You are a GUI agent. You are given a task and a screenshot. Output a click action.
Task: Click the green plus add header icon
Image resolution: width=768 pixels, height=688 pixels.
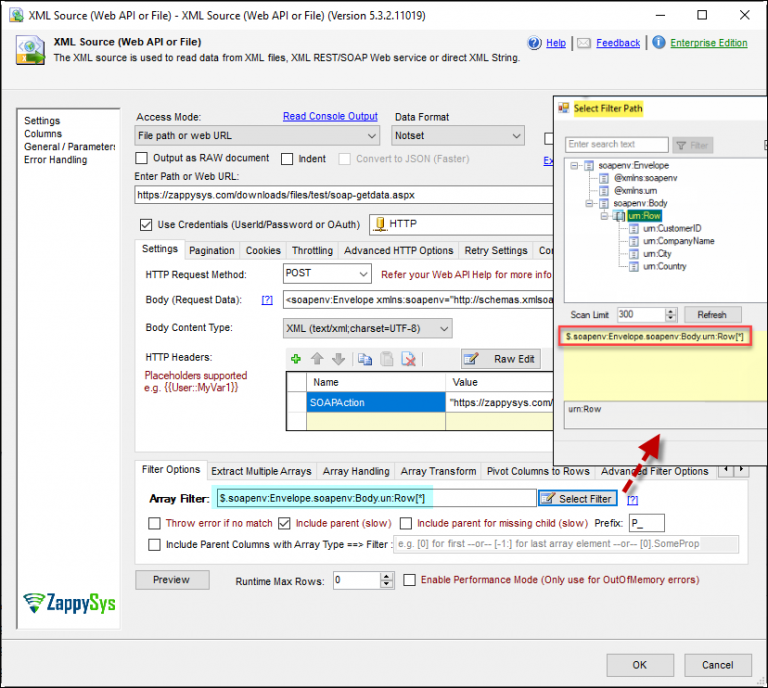296,359
